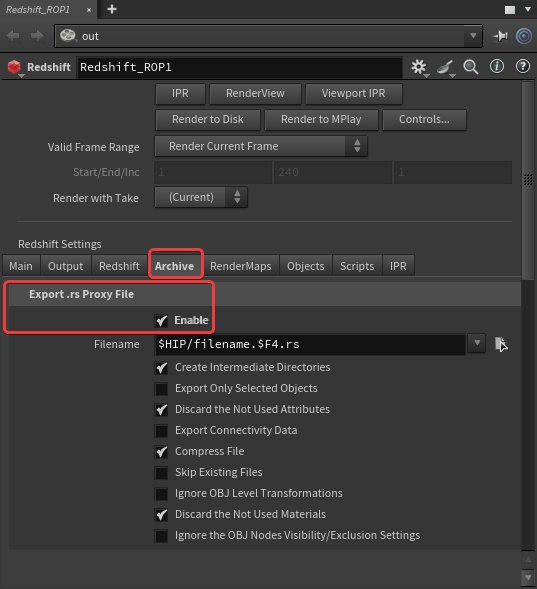Image resolution: width=537 pixels, height=589 pixels.
Task: Enable Skip Existing Files
Action: (162, 473)
